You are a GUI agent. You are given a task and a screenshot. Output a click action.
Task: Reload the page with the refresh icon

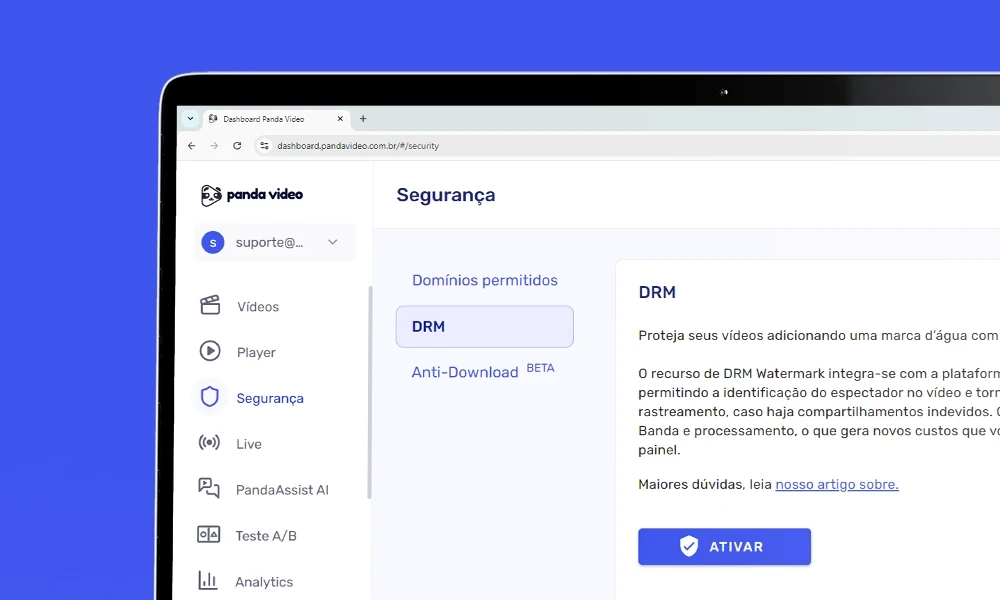point(237,145)
